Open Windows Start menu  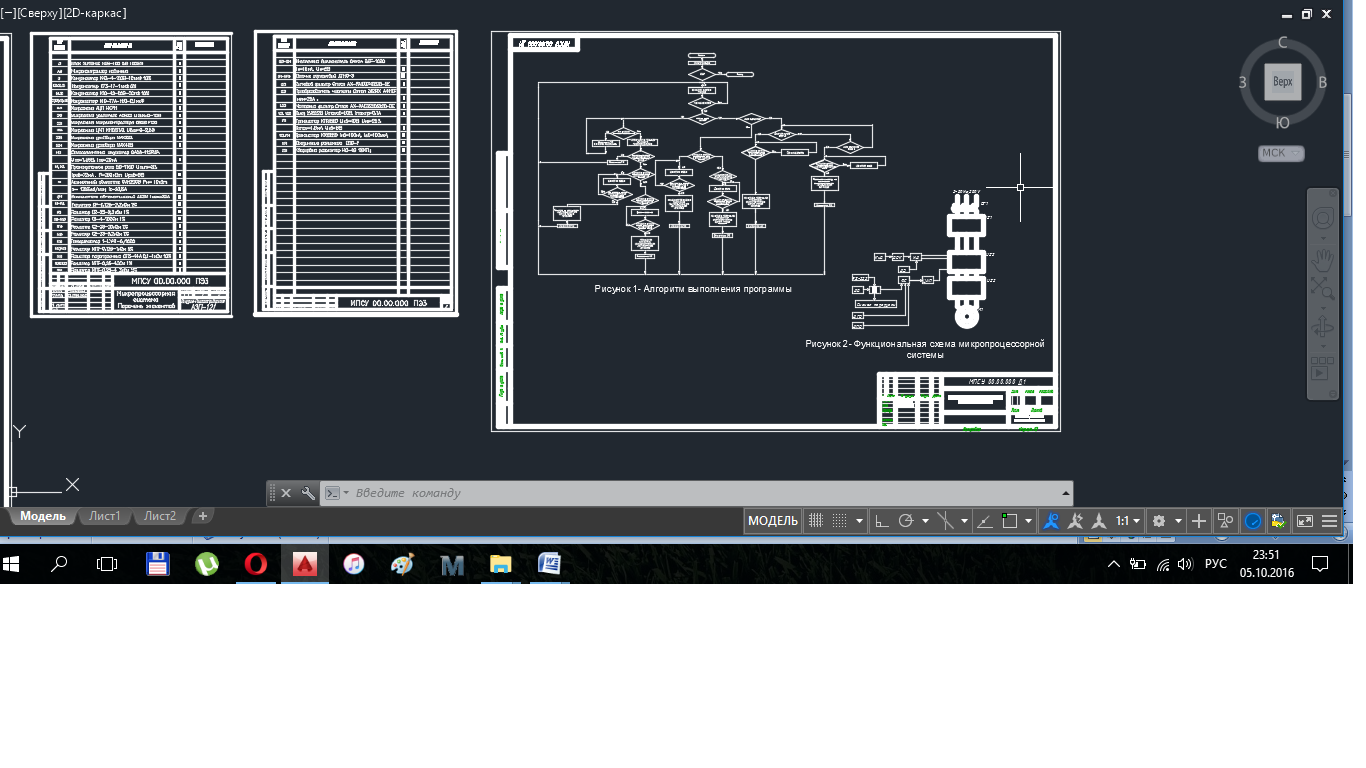point(13,564)
